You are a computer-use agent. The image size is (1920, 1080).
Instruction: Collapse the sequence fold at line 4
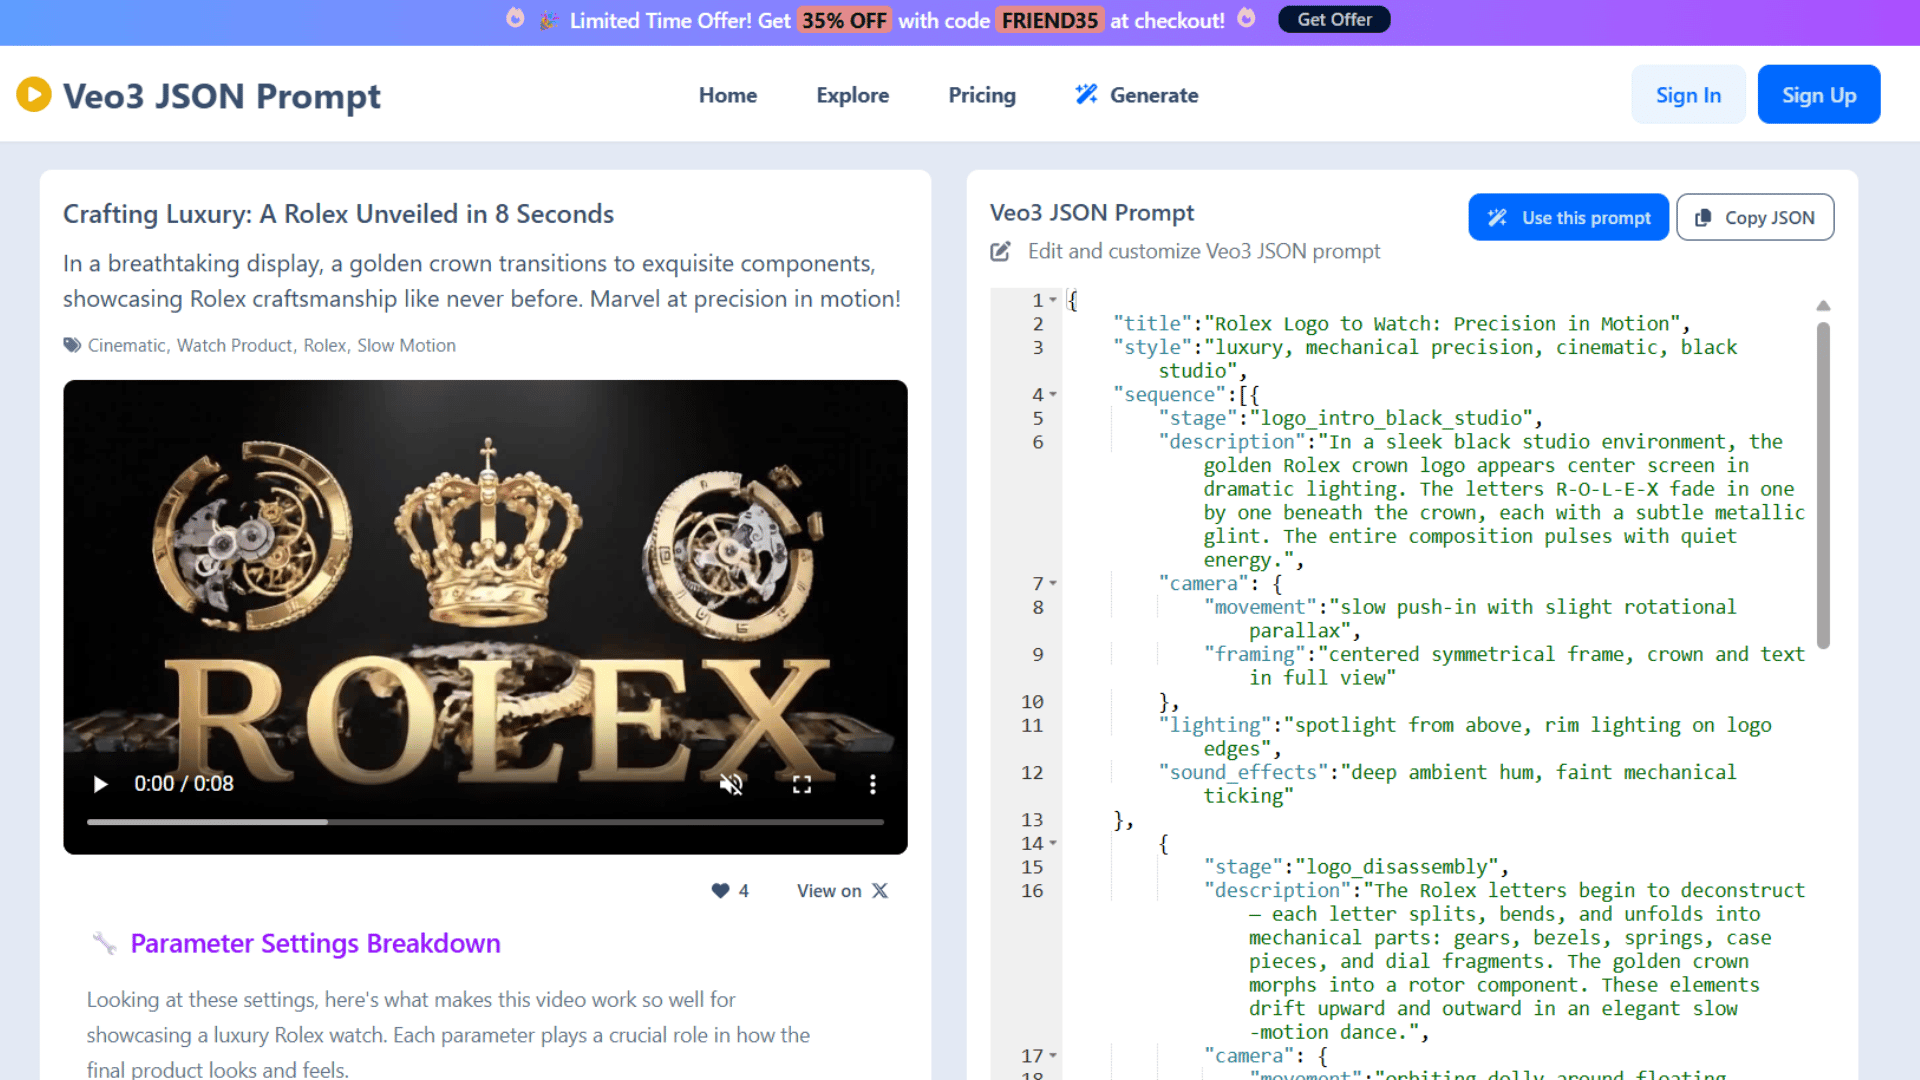[1053, 395]
